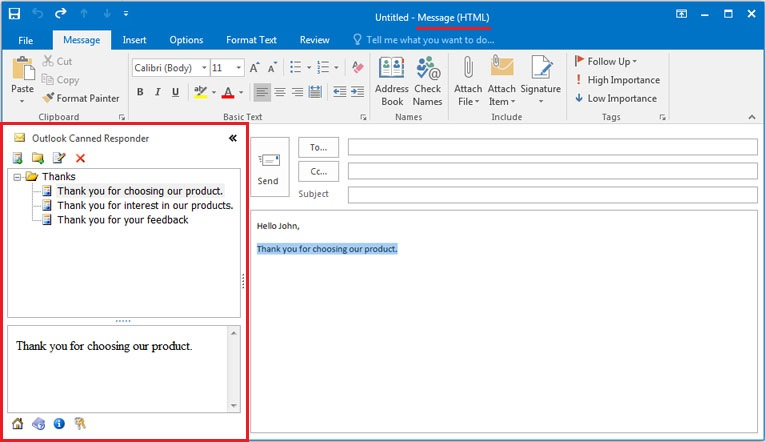Select 'Thank you for interest in our products.'

145,205
